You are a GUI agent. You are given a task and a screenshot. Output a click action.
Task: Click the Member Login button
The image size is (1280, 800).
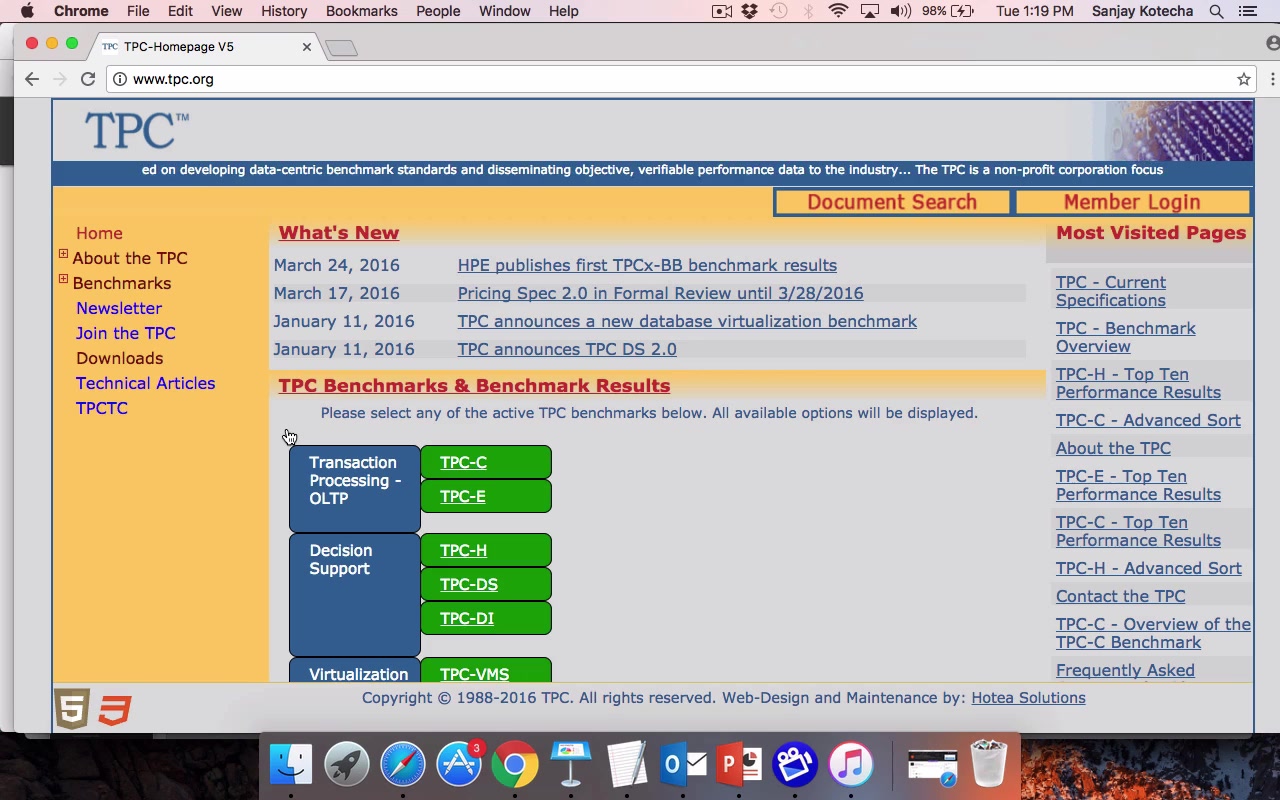tap(1132, 202)
